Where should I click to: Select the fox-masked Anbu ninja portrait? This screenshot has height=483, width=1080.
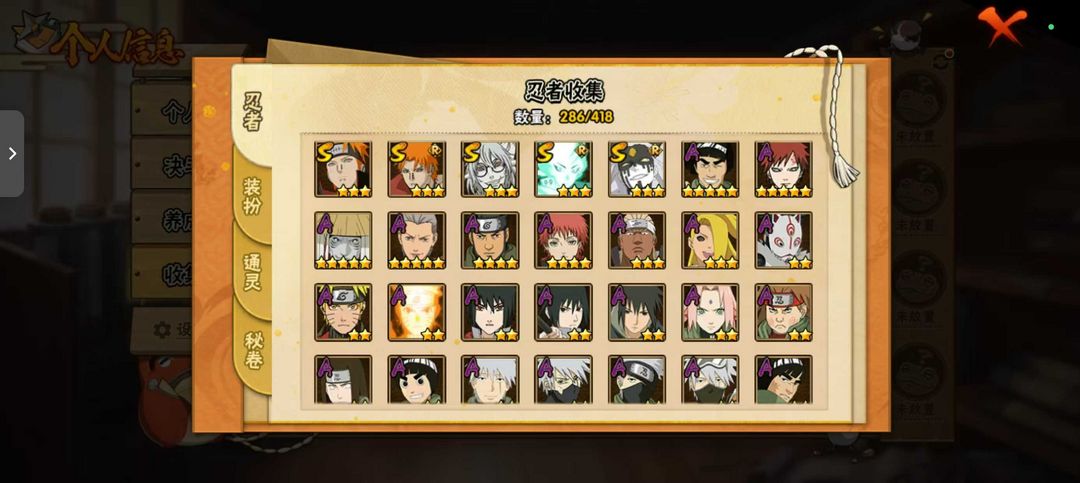[784, 240]
